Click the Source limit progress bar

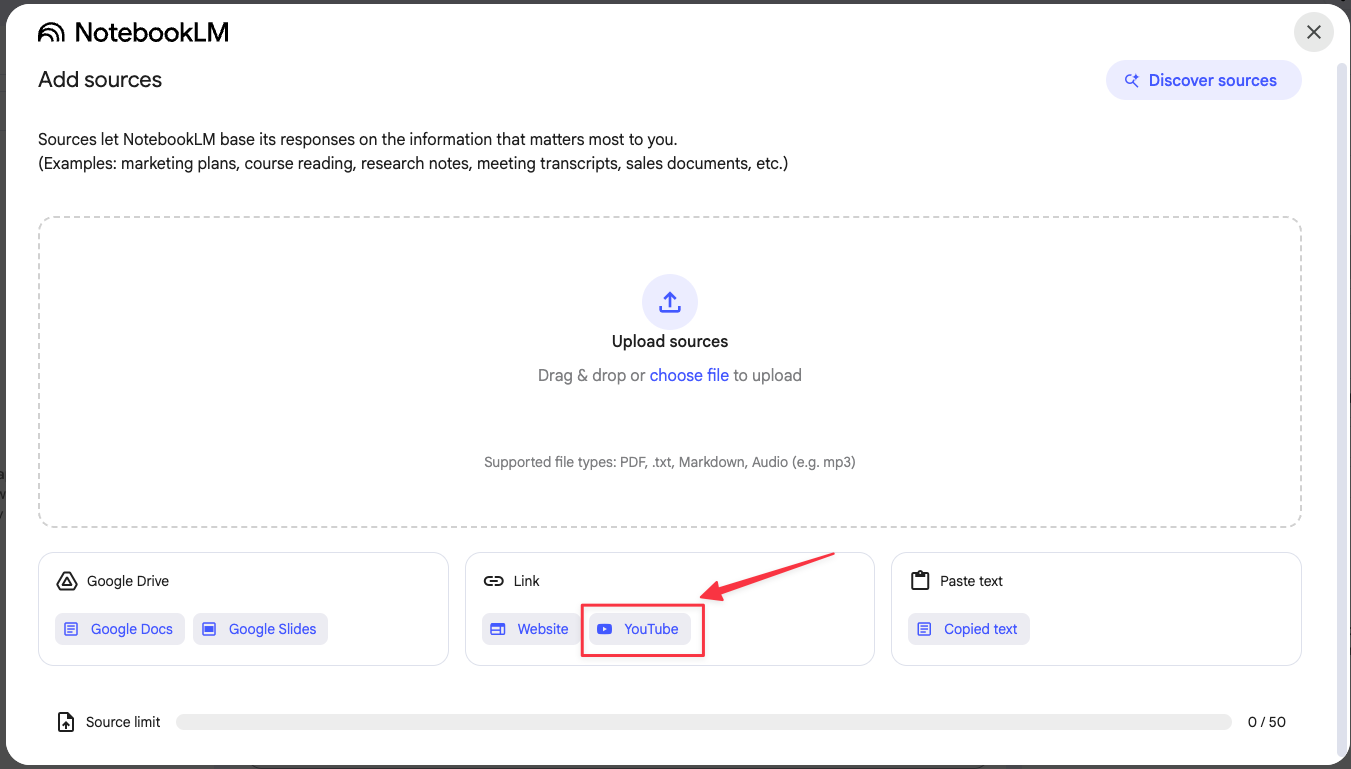click(x=704, y=722)
